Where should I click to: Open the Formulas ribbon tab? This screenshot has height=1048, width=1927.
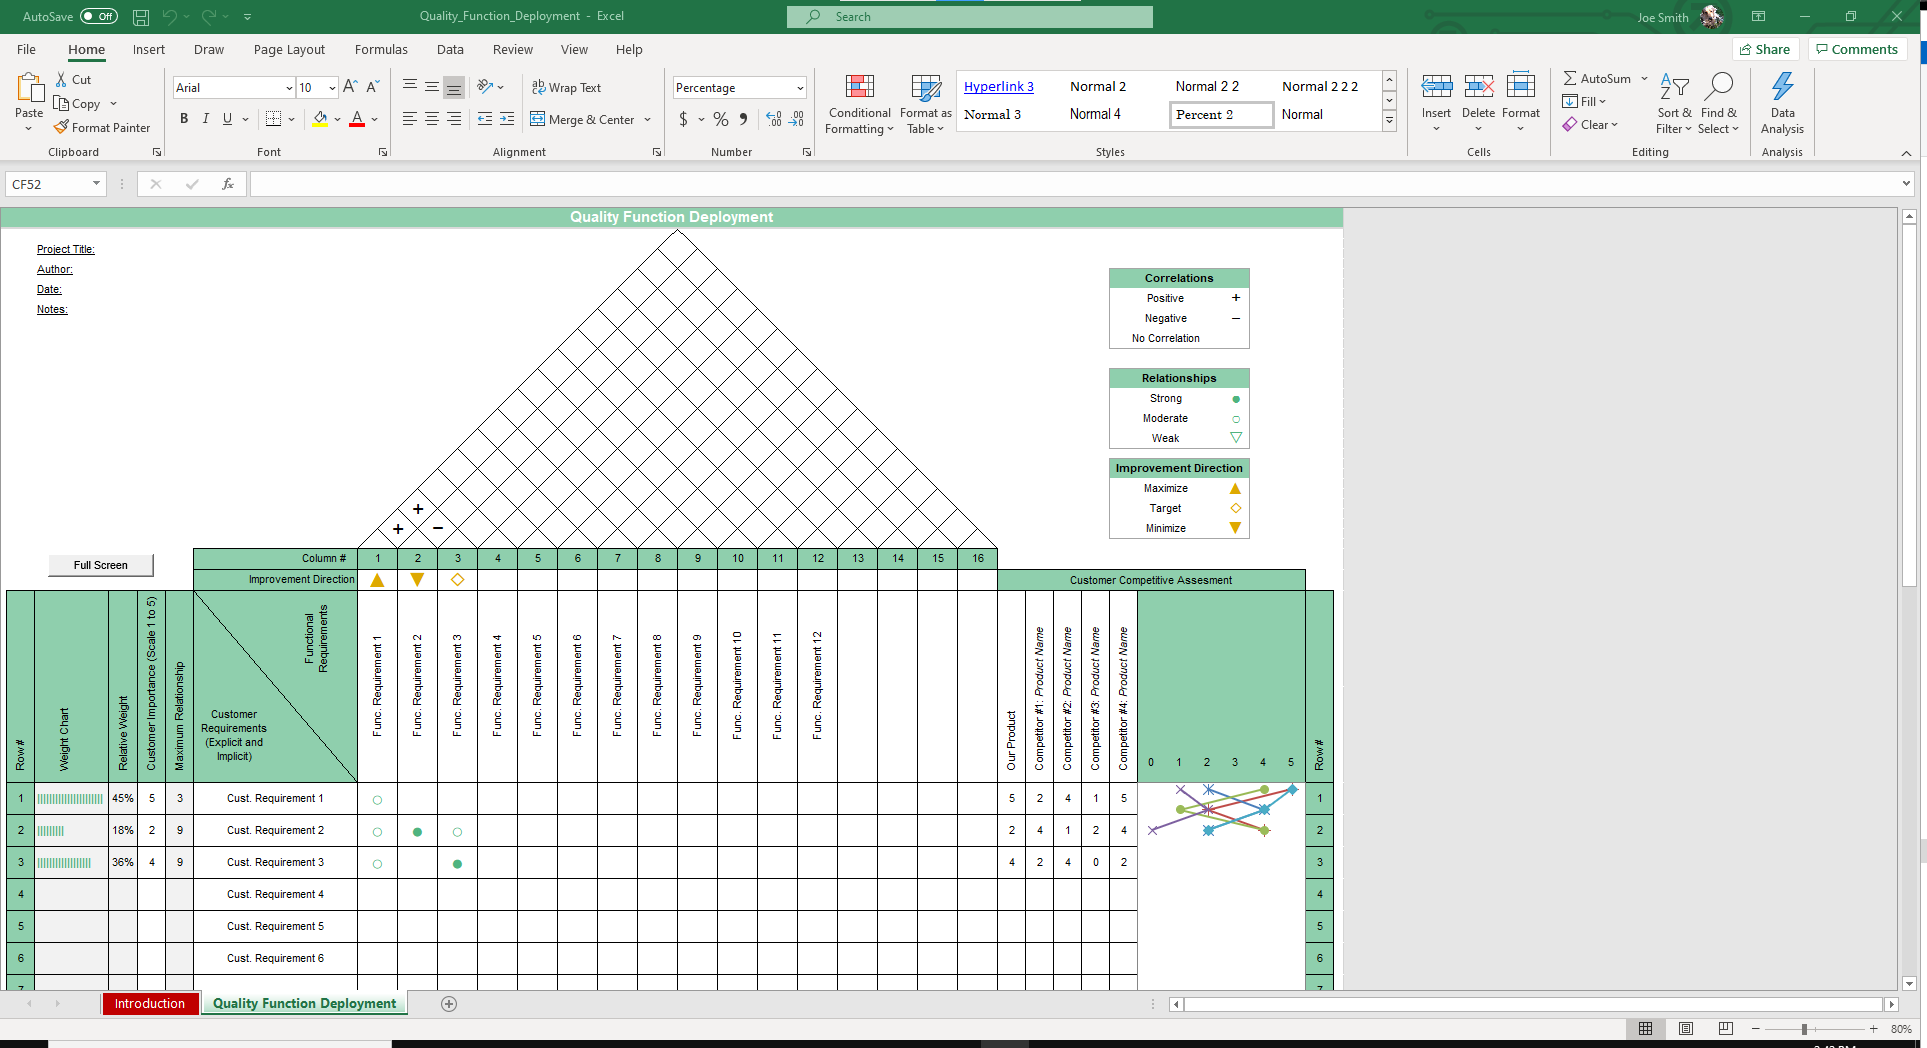click(381, 49)
